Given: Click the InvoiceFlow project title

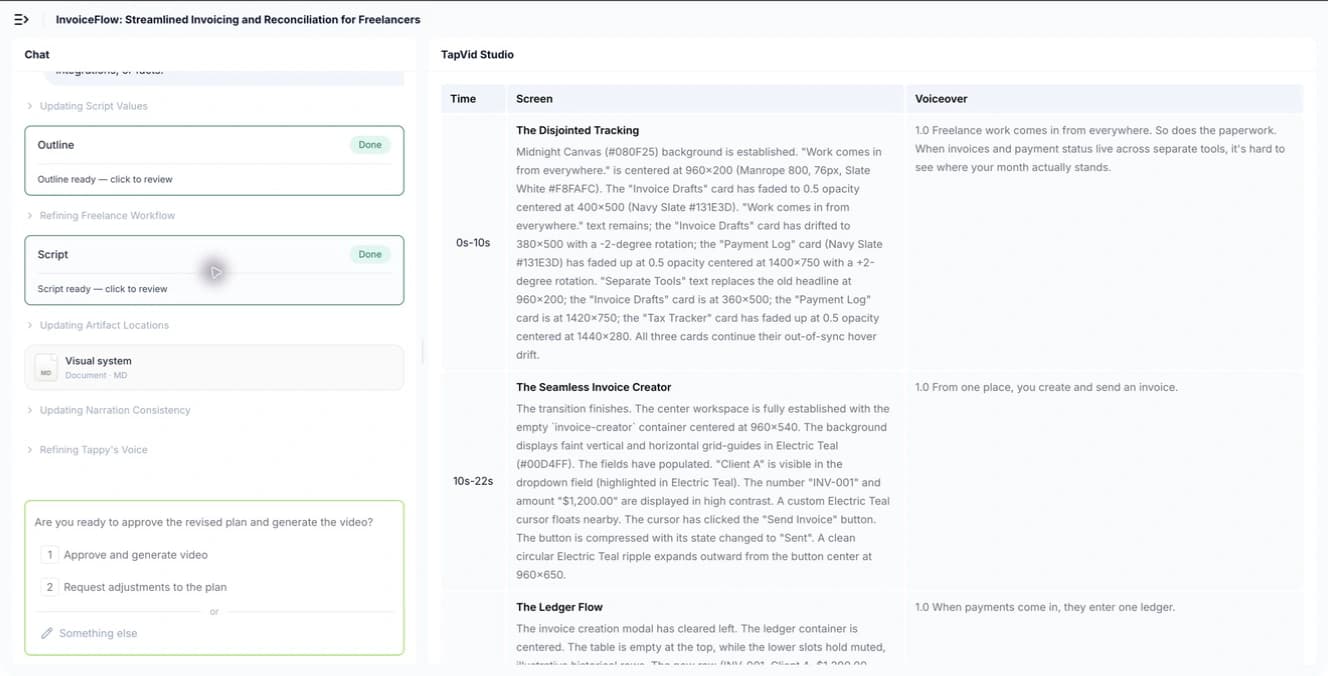Looking at the screenshot, I should coord(238,19).
